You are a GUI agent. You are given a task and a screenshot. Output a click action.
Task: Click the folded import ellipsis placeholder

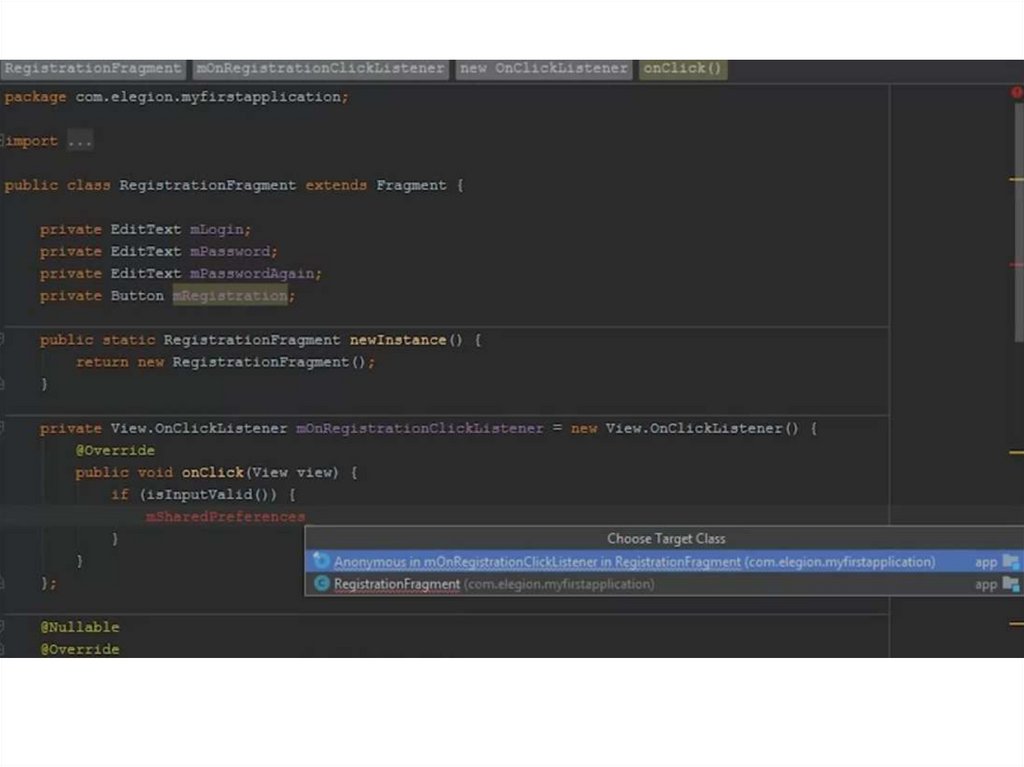(80, 141)
